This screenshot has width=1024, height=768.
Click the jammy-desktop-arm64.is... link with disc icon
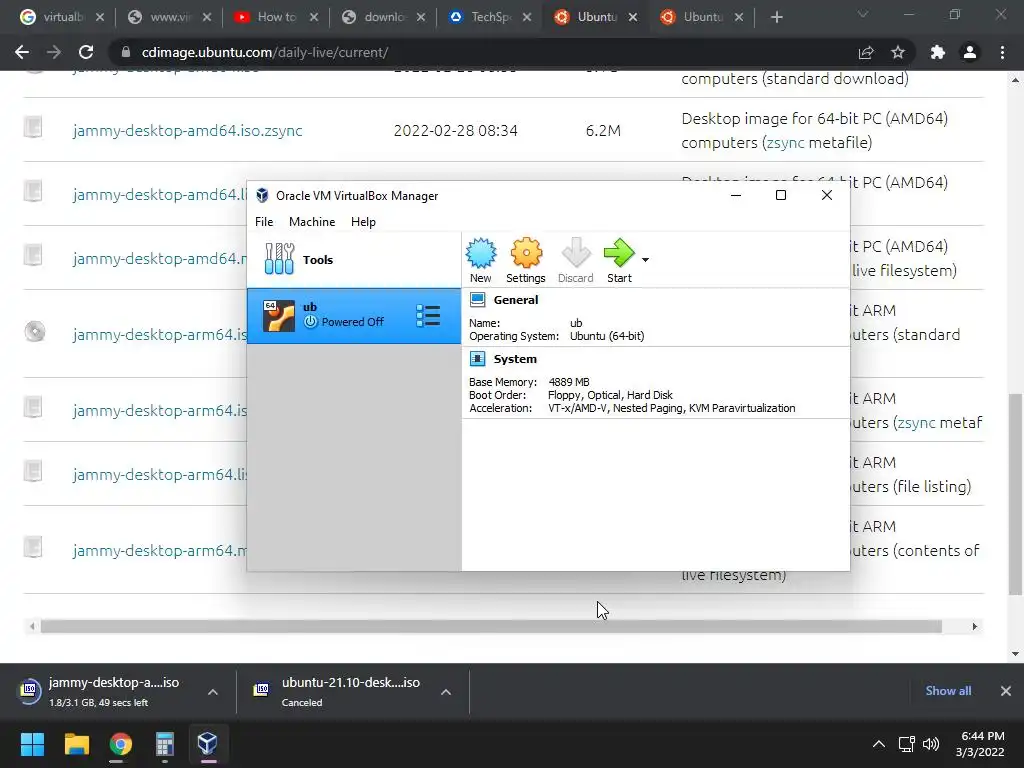(x=160, y=334)
